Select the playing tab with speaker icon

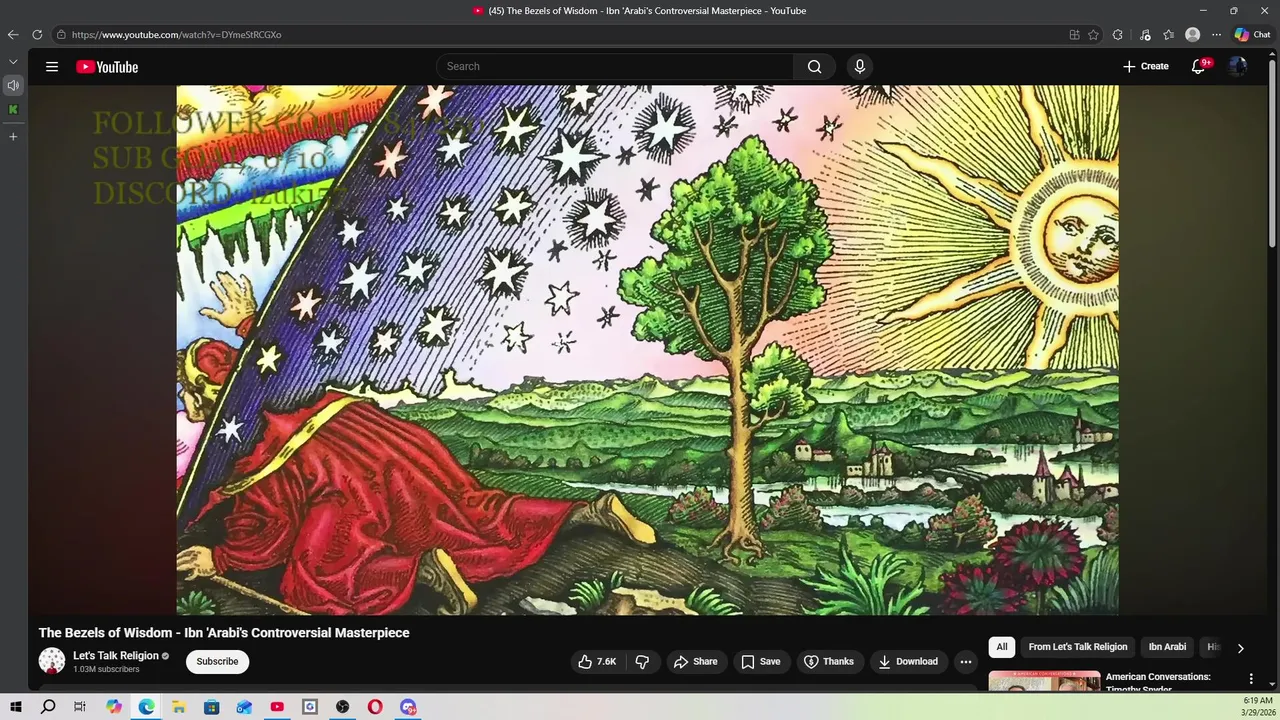[x=13, y=85]
